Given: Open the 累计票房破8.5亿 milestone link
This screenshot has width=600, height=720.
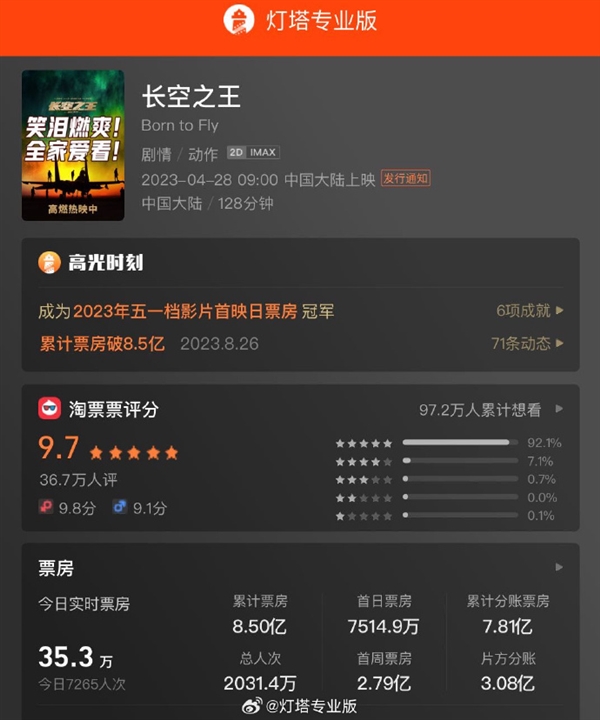Looking at the screenshot, I should pyautogui.click(x=102, y=343).
